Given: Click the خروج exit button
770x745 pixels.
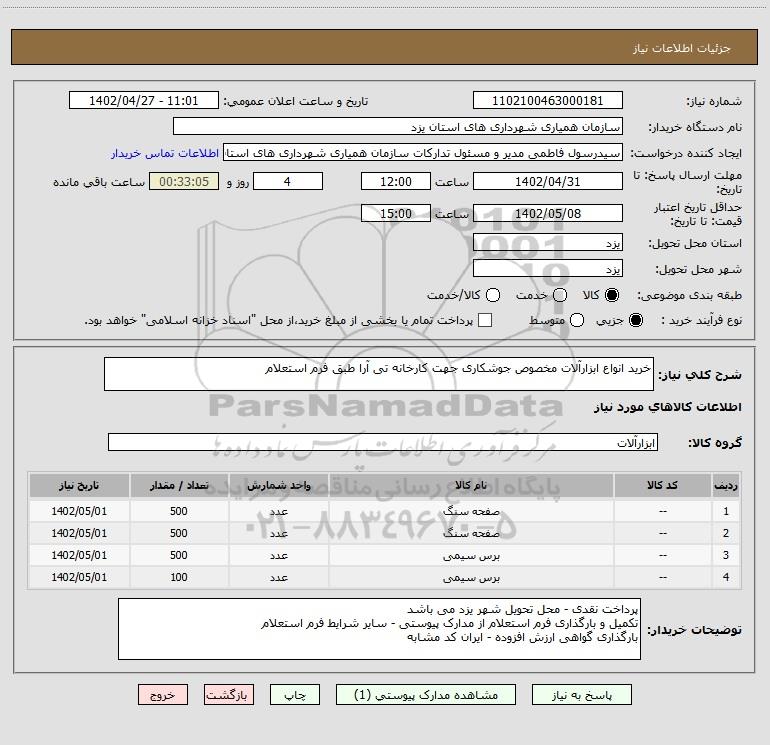Looking at the screenshot, I should coord(163,695).
